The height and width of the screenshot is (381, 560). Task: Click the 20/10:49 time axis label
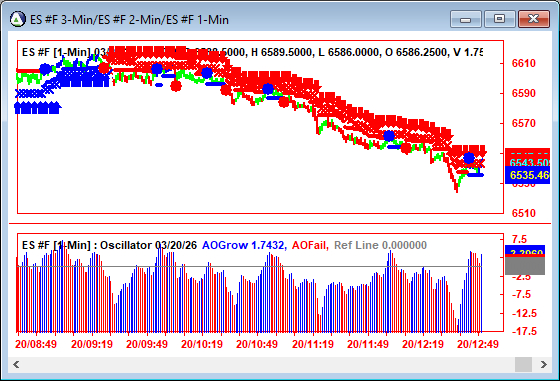tap(257, 344)
